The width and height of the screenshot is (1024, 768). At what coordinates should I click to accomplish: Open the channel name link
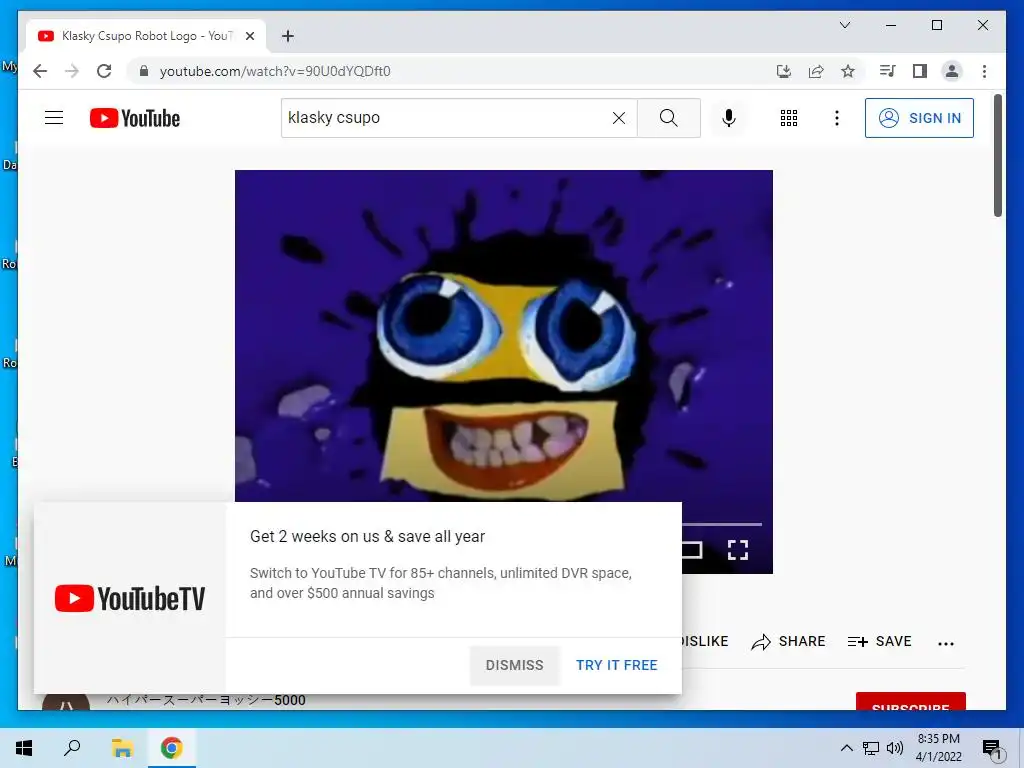(x=206, y=700)
